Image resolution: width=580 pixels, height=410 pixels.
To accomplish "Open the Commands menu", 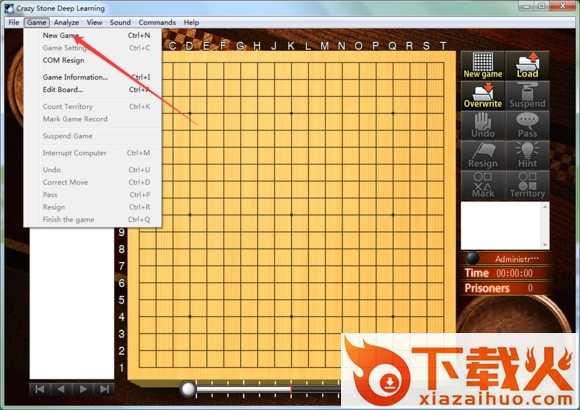I will (157, 22).
